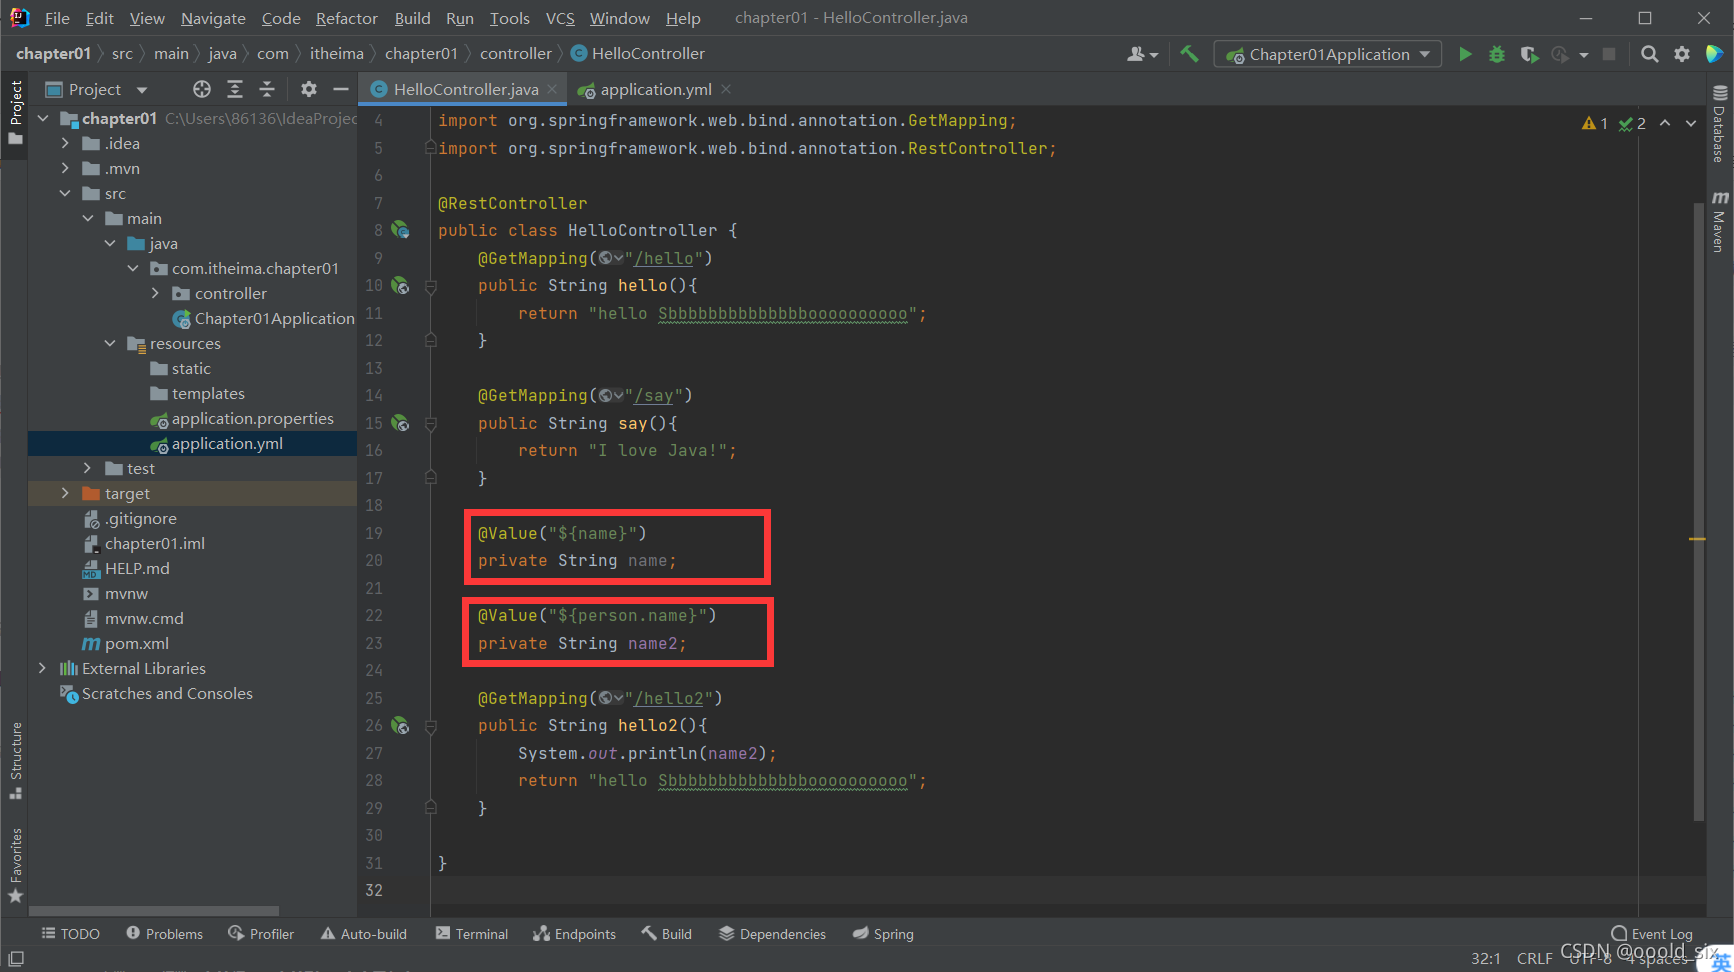Click the stop process square icon

(x=1609, y=54)
